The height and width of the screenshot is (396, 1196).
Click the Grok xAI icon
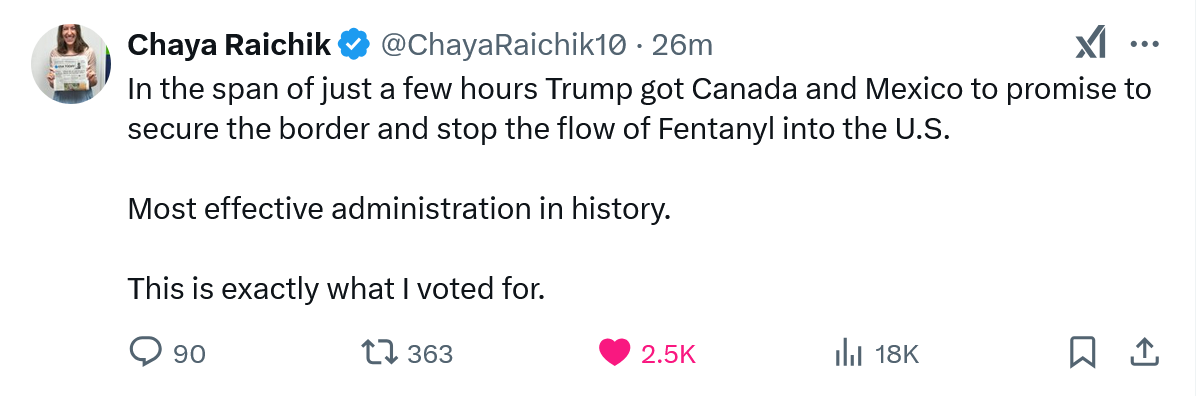tap(1090, 45)
